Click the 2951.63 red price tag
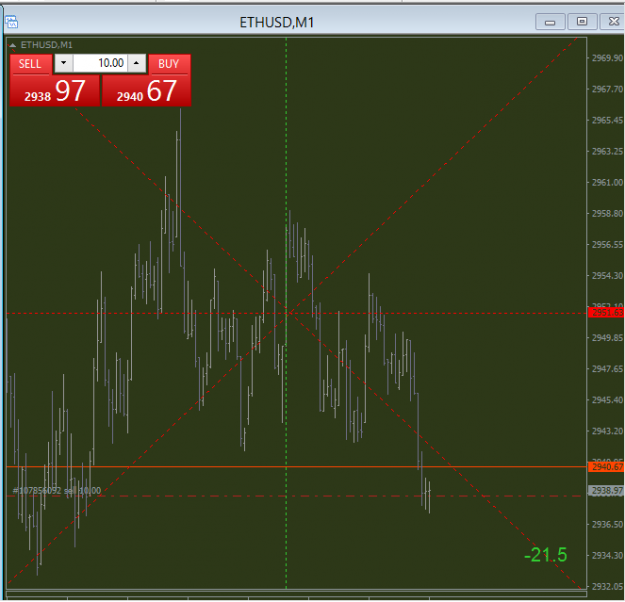Screen dimensions: 625x602 pos(606,313)
